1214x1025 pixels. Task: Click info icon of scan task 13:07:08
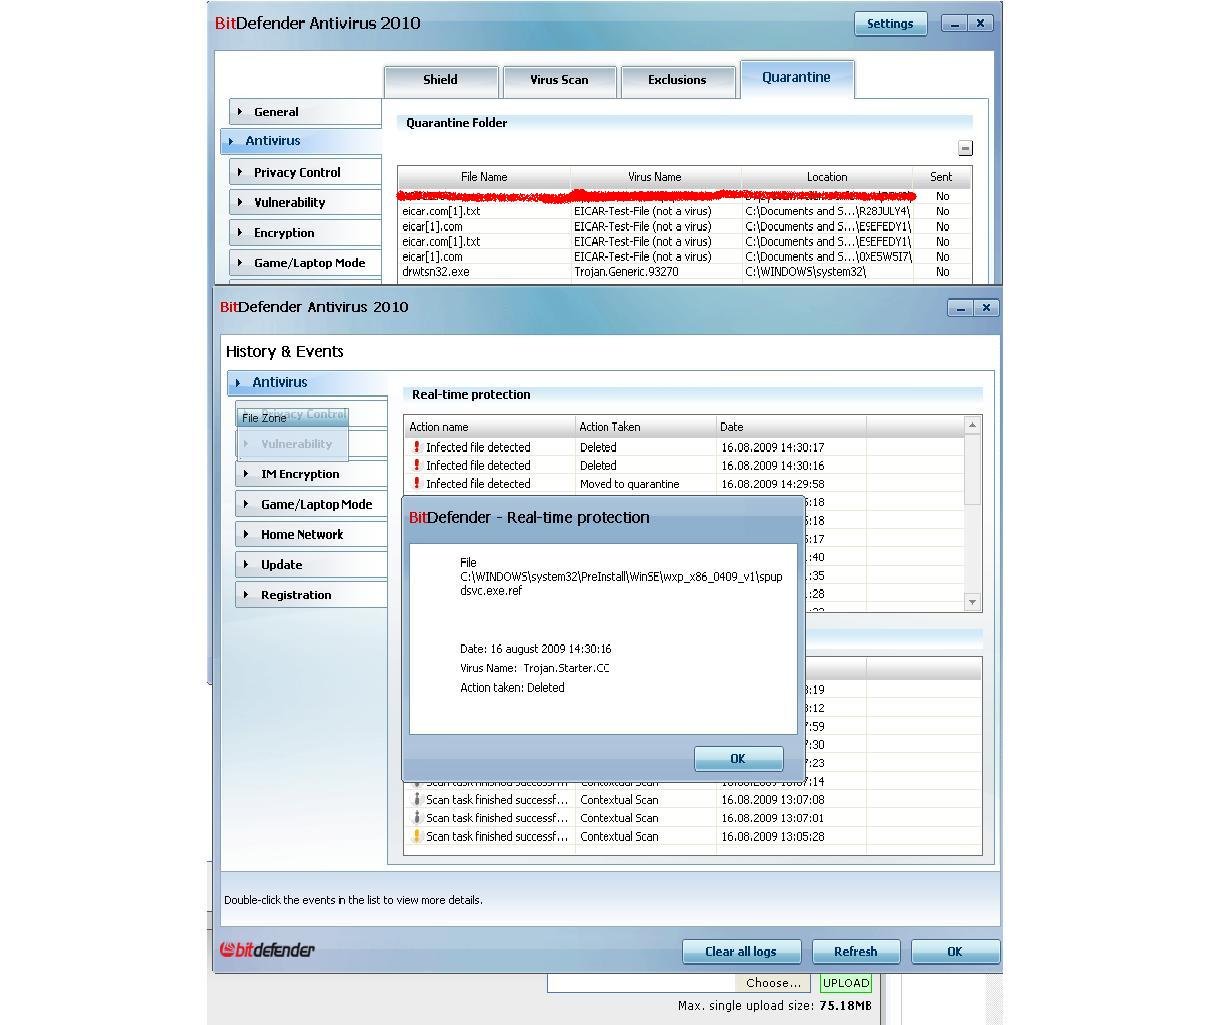click(x=416, y=800)
